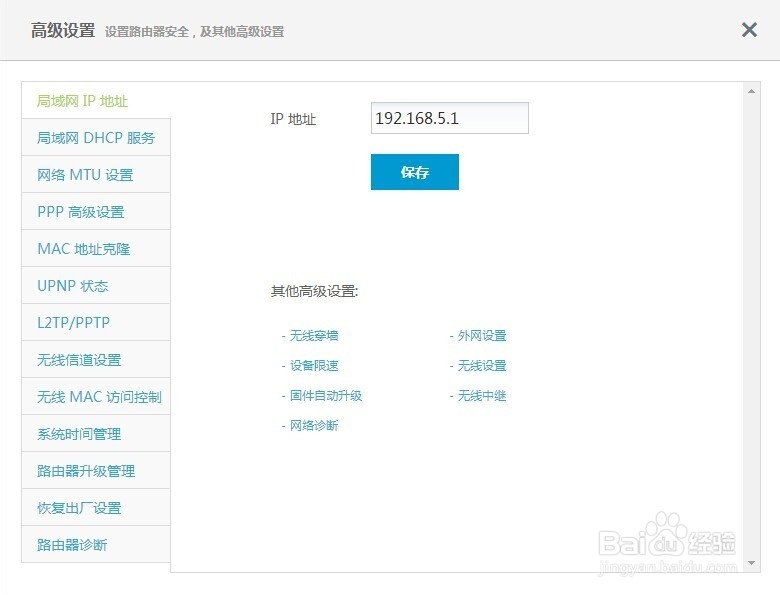Open the 网络诊断 link
Viewport: 780px width, 595px height.
314,425
